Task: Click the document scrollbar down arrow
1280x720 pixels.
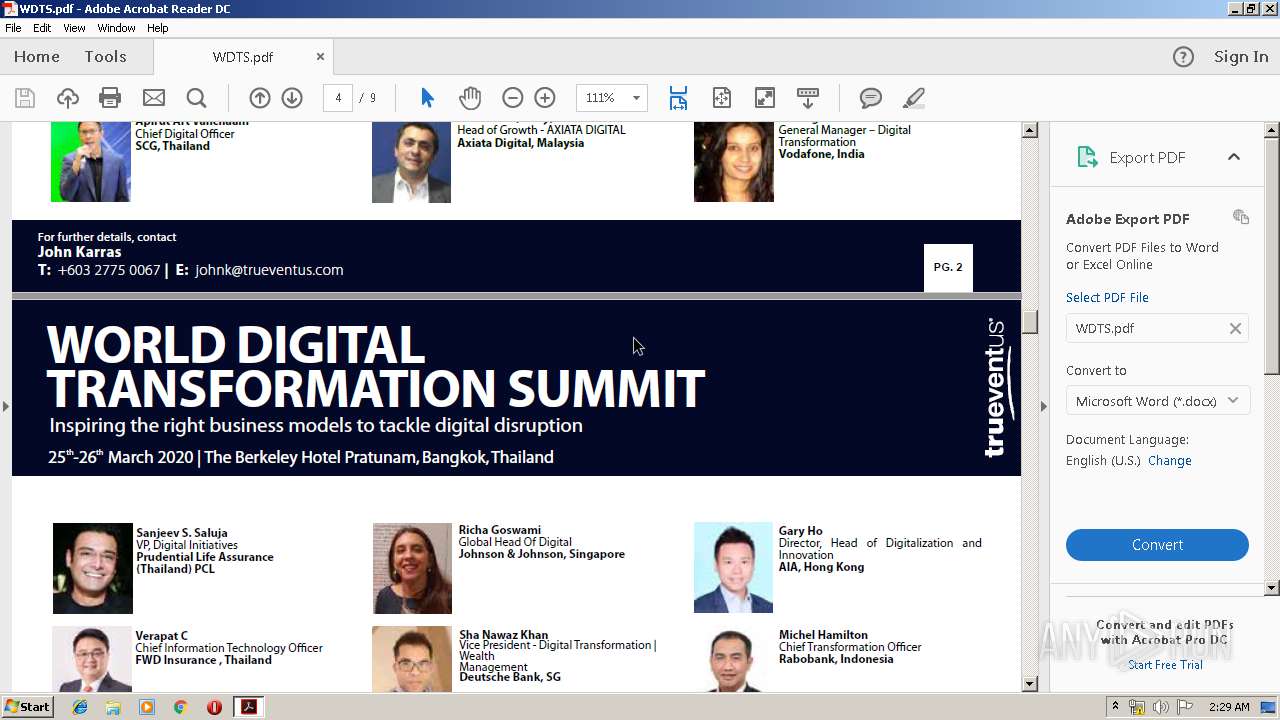Action: [x=1030, y=684]
